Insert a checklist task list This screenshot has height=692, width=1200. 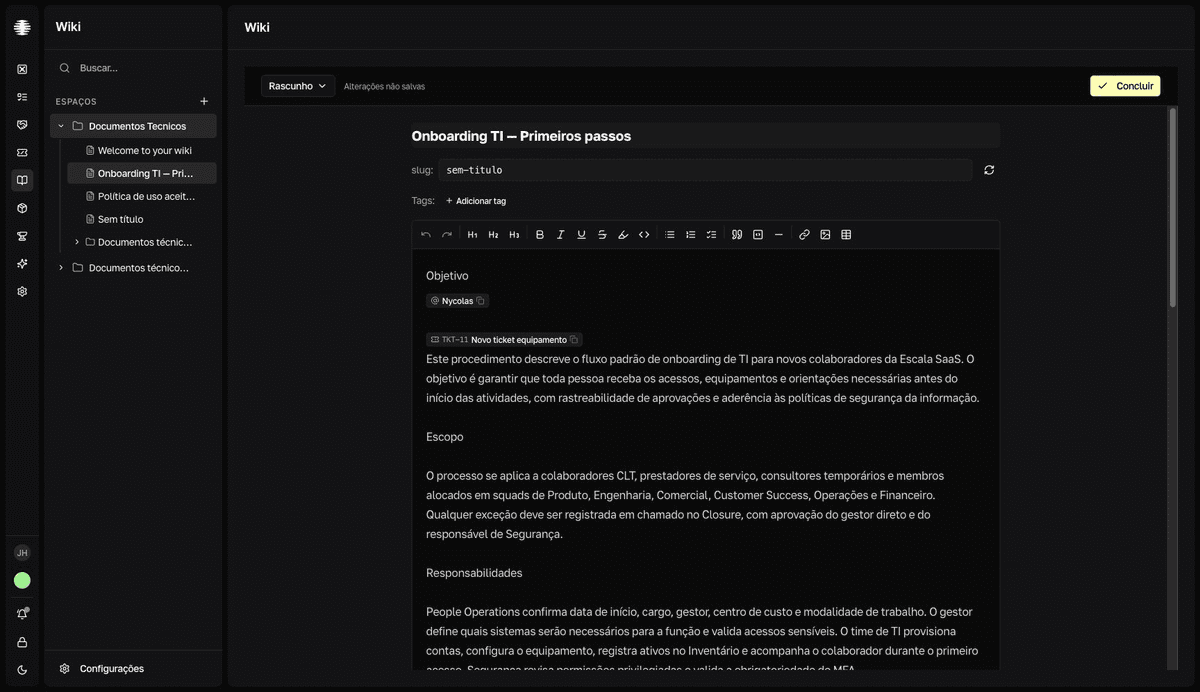click(711, 235)
